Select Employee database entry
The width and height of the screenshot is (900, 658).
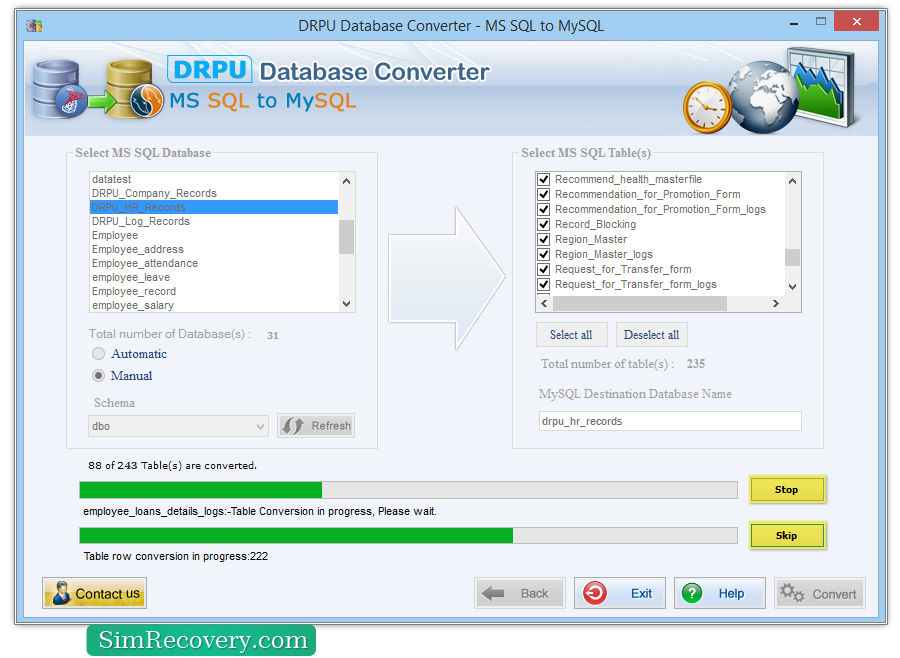click(214, 235)
